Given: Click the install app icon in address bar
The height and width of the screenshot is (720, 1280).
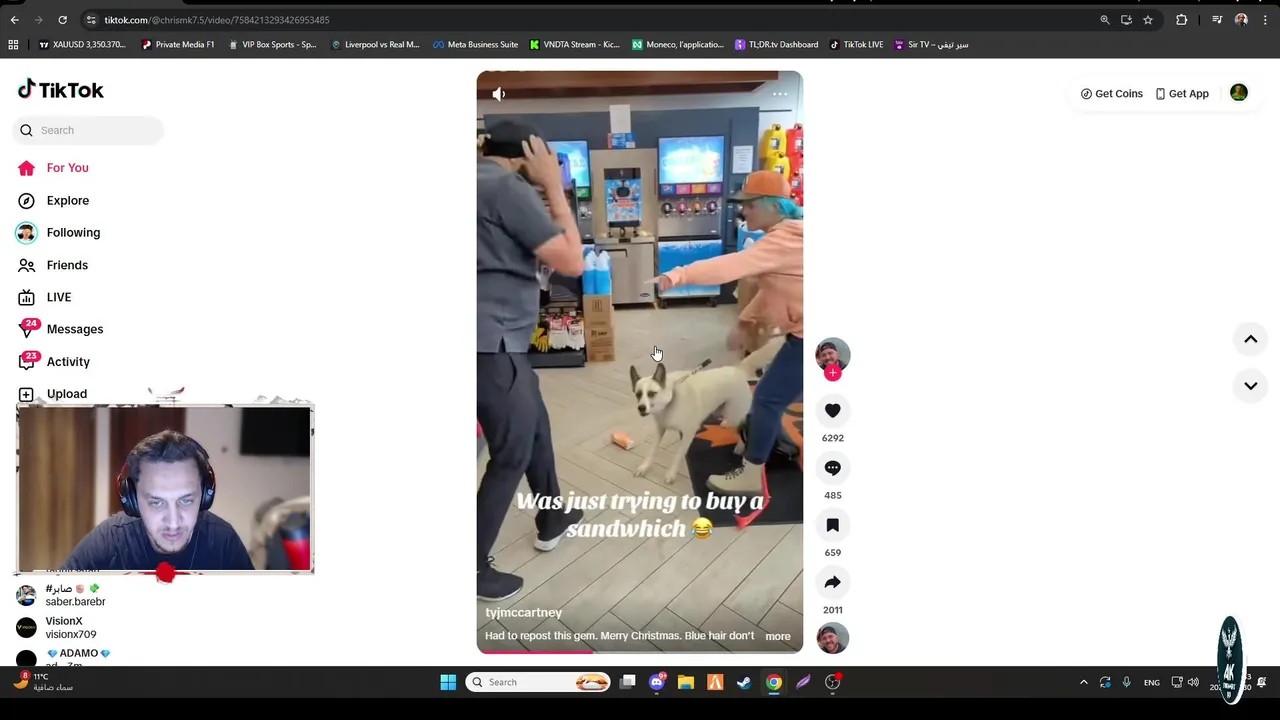Looking at the screenshot, I should (1126, 20).
